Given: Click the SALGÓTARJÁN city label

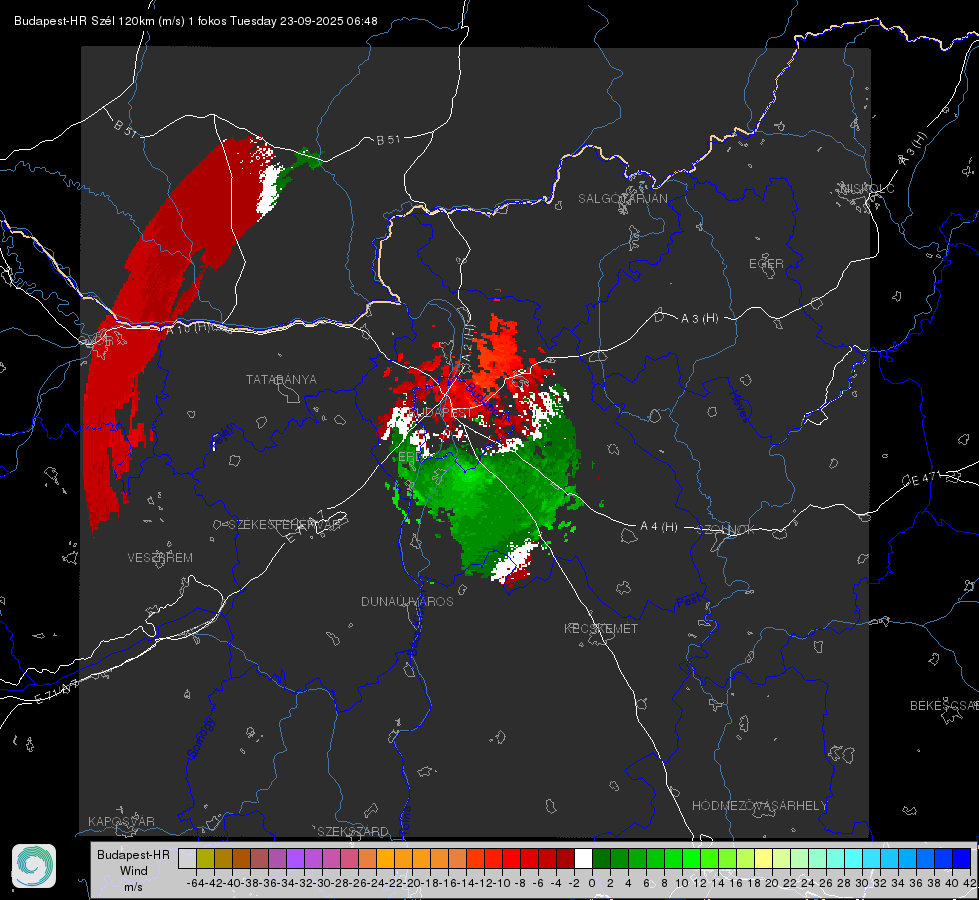Looking at the screenshot, I should coord(622,199).
